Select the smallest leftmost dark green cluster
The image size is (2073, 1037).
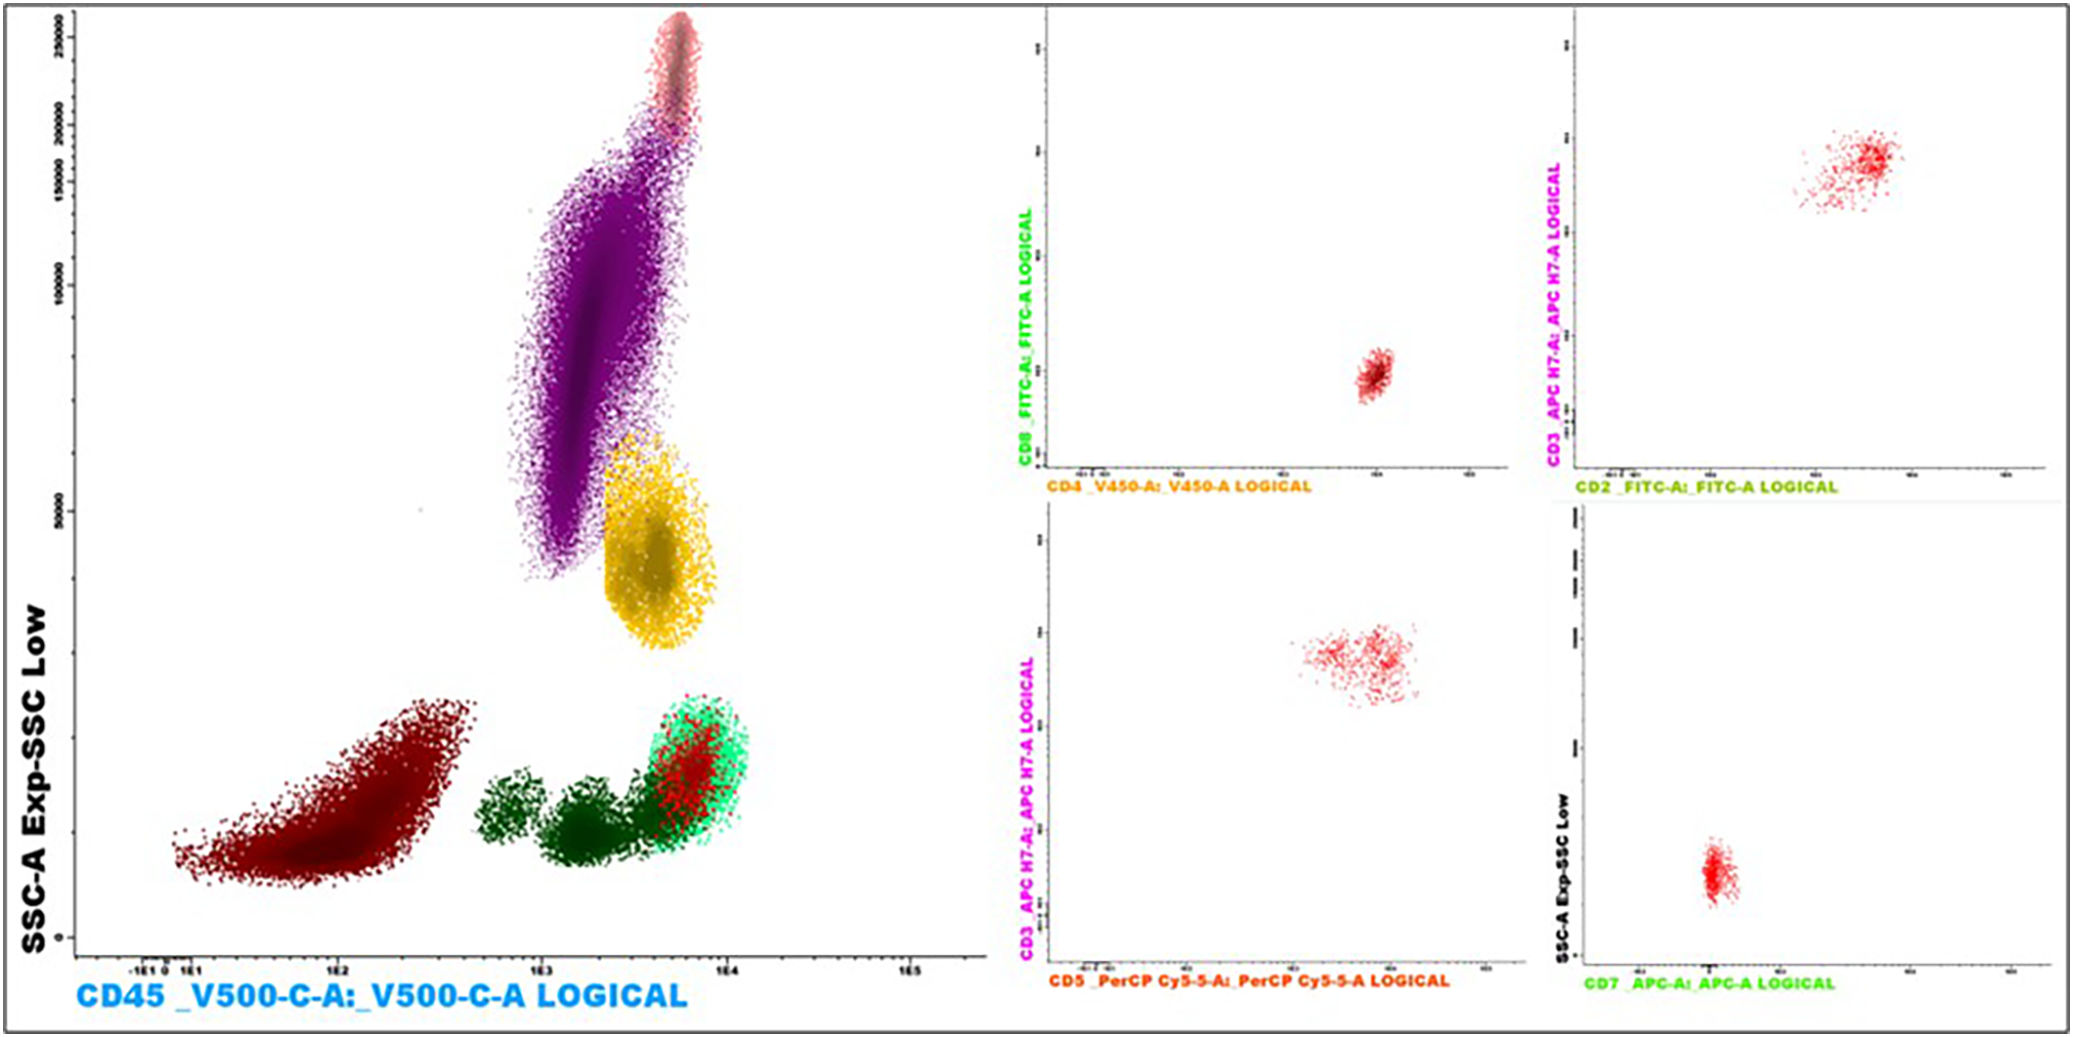(510, 805)
